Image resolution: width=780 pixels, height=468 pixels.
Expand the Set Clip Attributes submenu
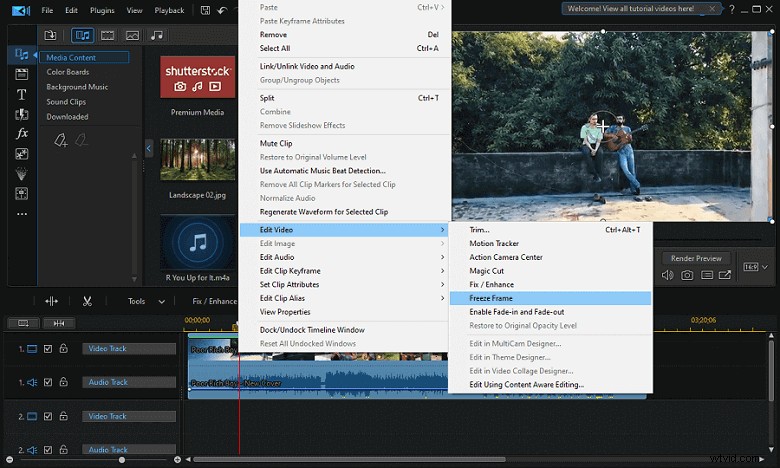[344, 284]
